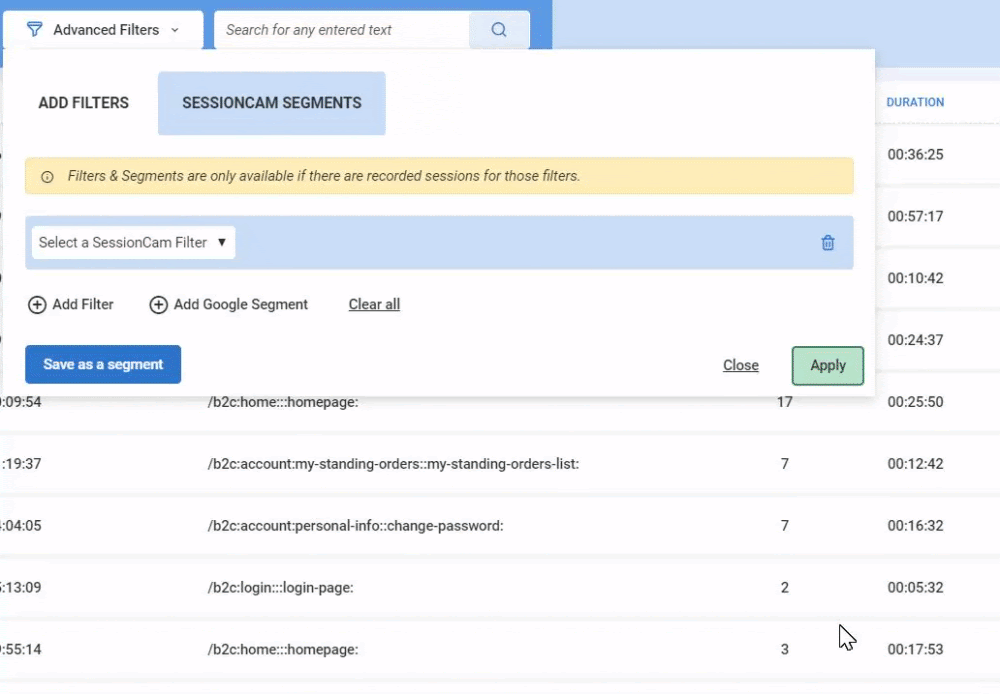
Task: Open the my-standing-orders-list session row
Action: pyautogui.click(x=393, y=464)
